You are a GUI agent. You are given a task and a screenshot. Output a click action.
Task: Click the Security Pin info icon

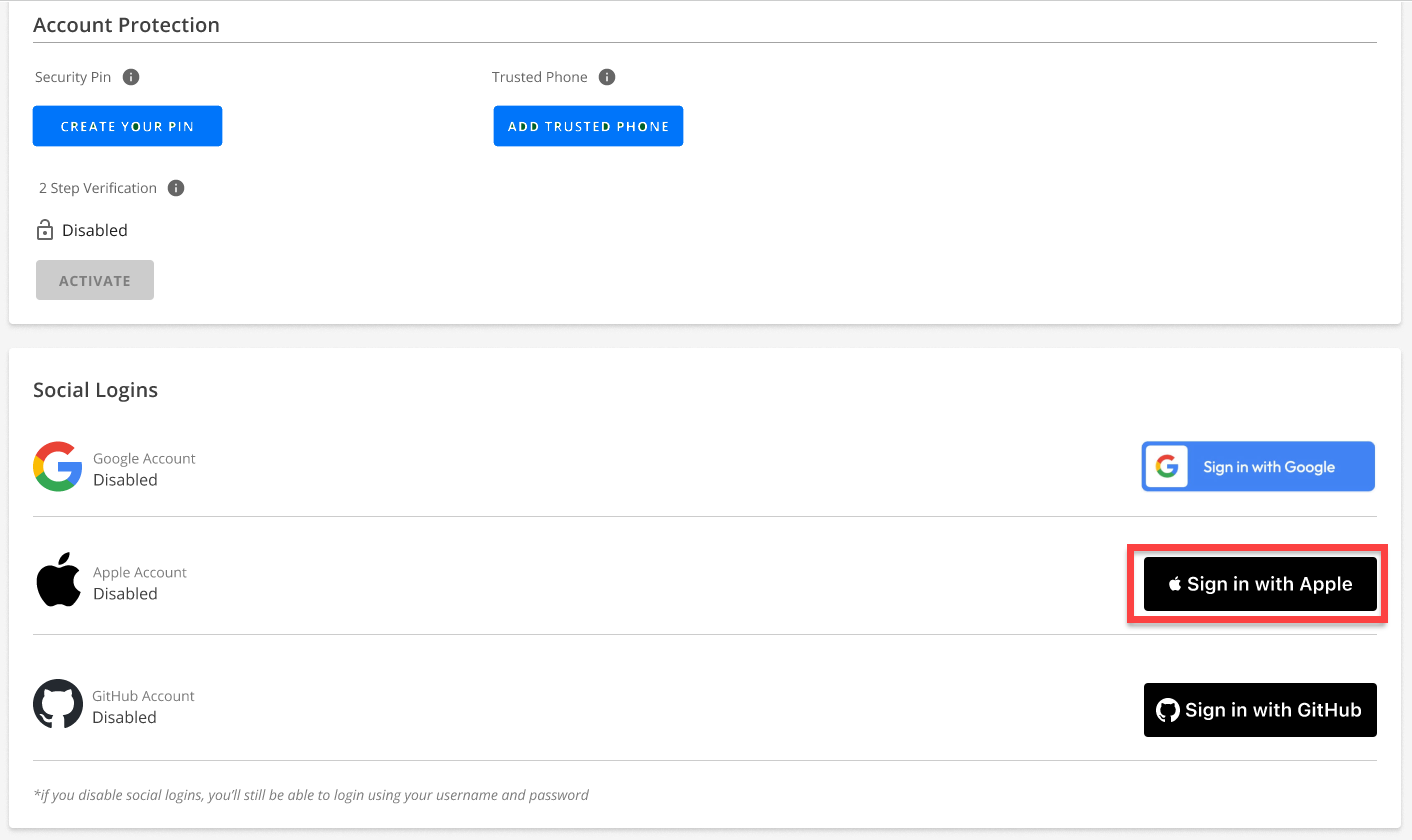131,77
